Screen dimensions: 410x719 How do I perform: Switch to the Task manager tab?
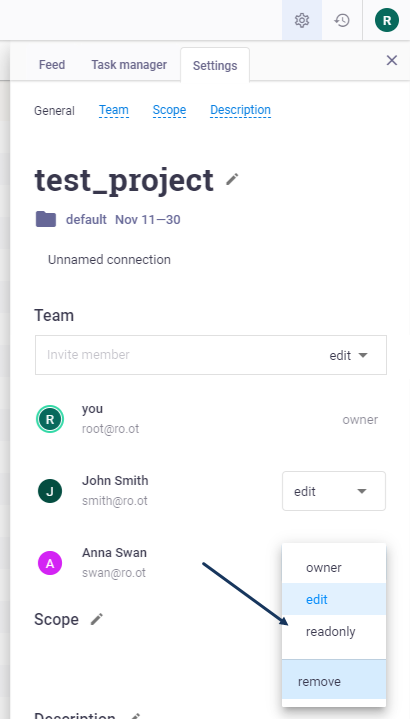click(x=129, y=65)
